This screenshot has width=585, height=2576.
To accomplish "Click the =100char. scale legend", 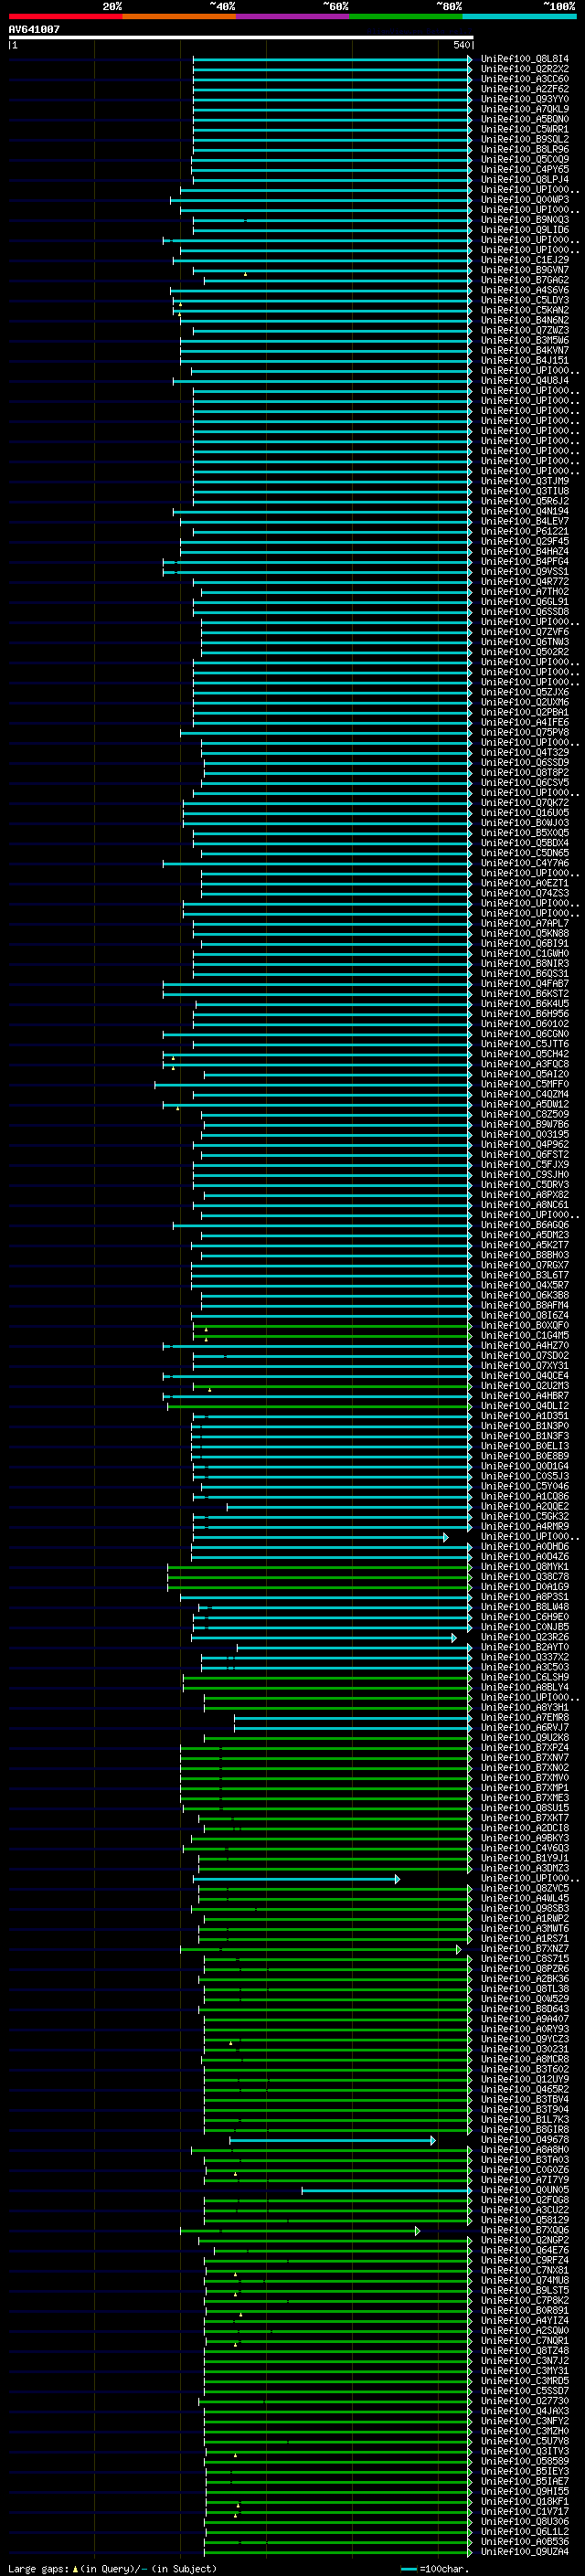I will 434,2569.
